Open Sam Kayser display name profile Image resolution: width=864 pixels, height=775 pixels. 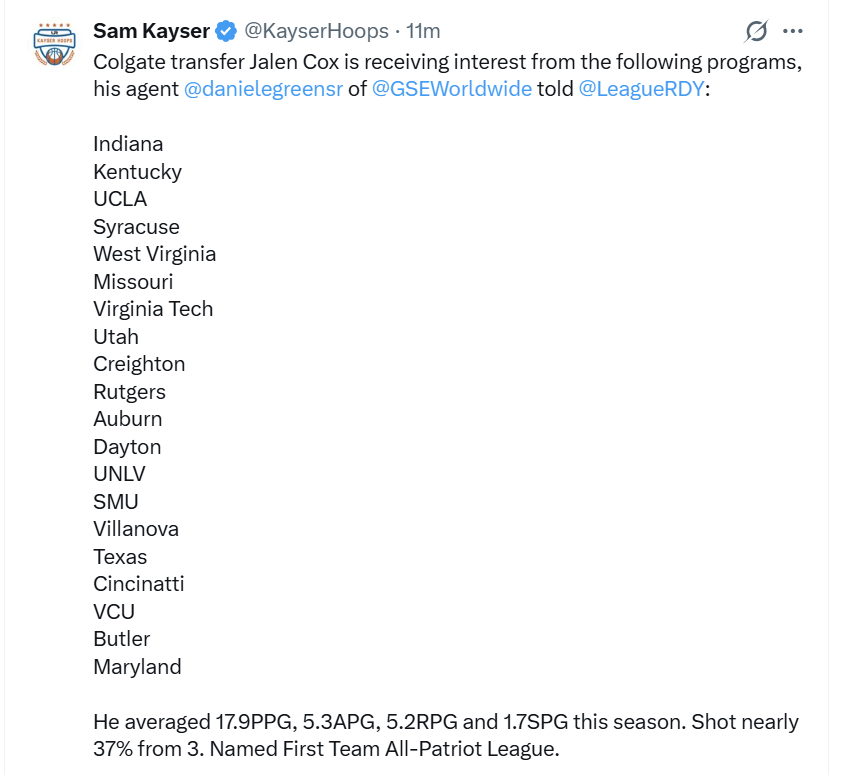(151, 31)
